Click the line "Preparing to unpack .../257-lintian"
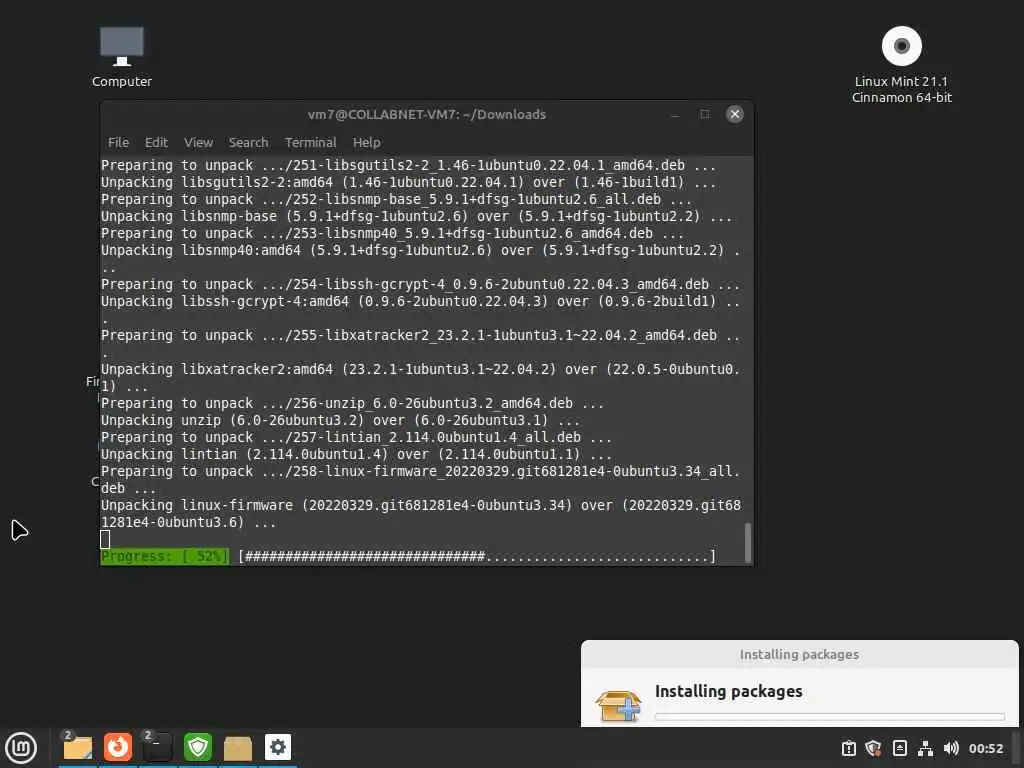This screenshot has height=768, width=1024. (x=356, y=437)
